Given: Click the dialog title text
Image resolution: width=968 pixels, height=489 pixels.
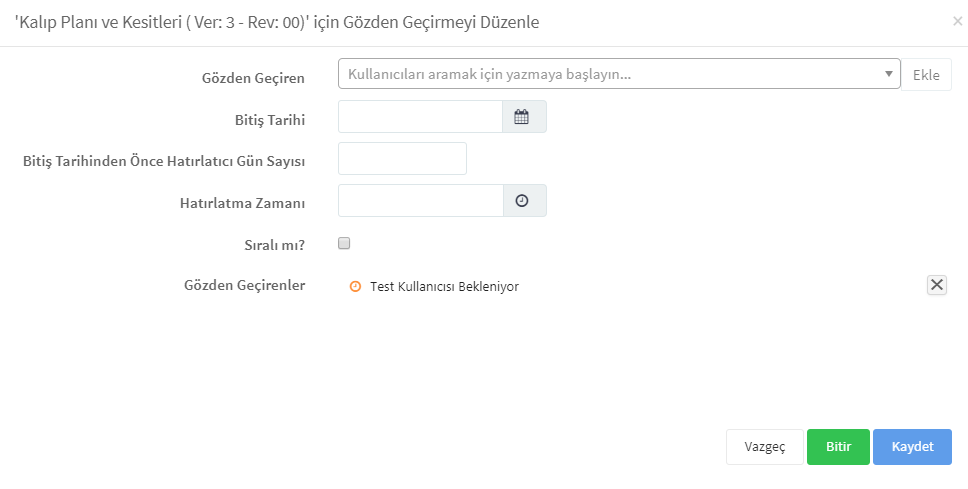Looking at the screenshot, I should click(277, 23).
